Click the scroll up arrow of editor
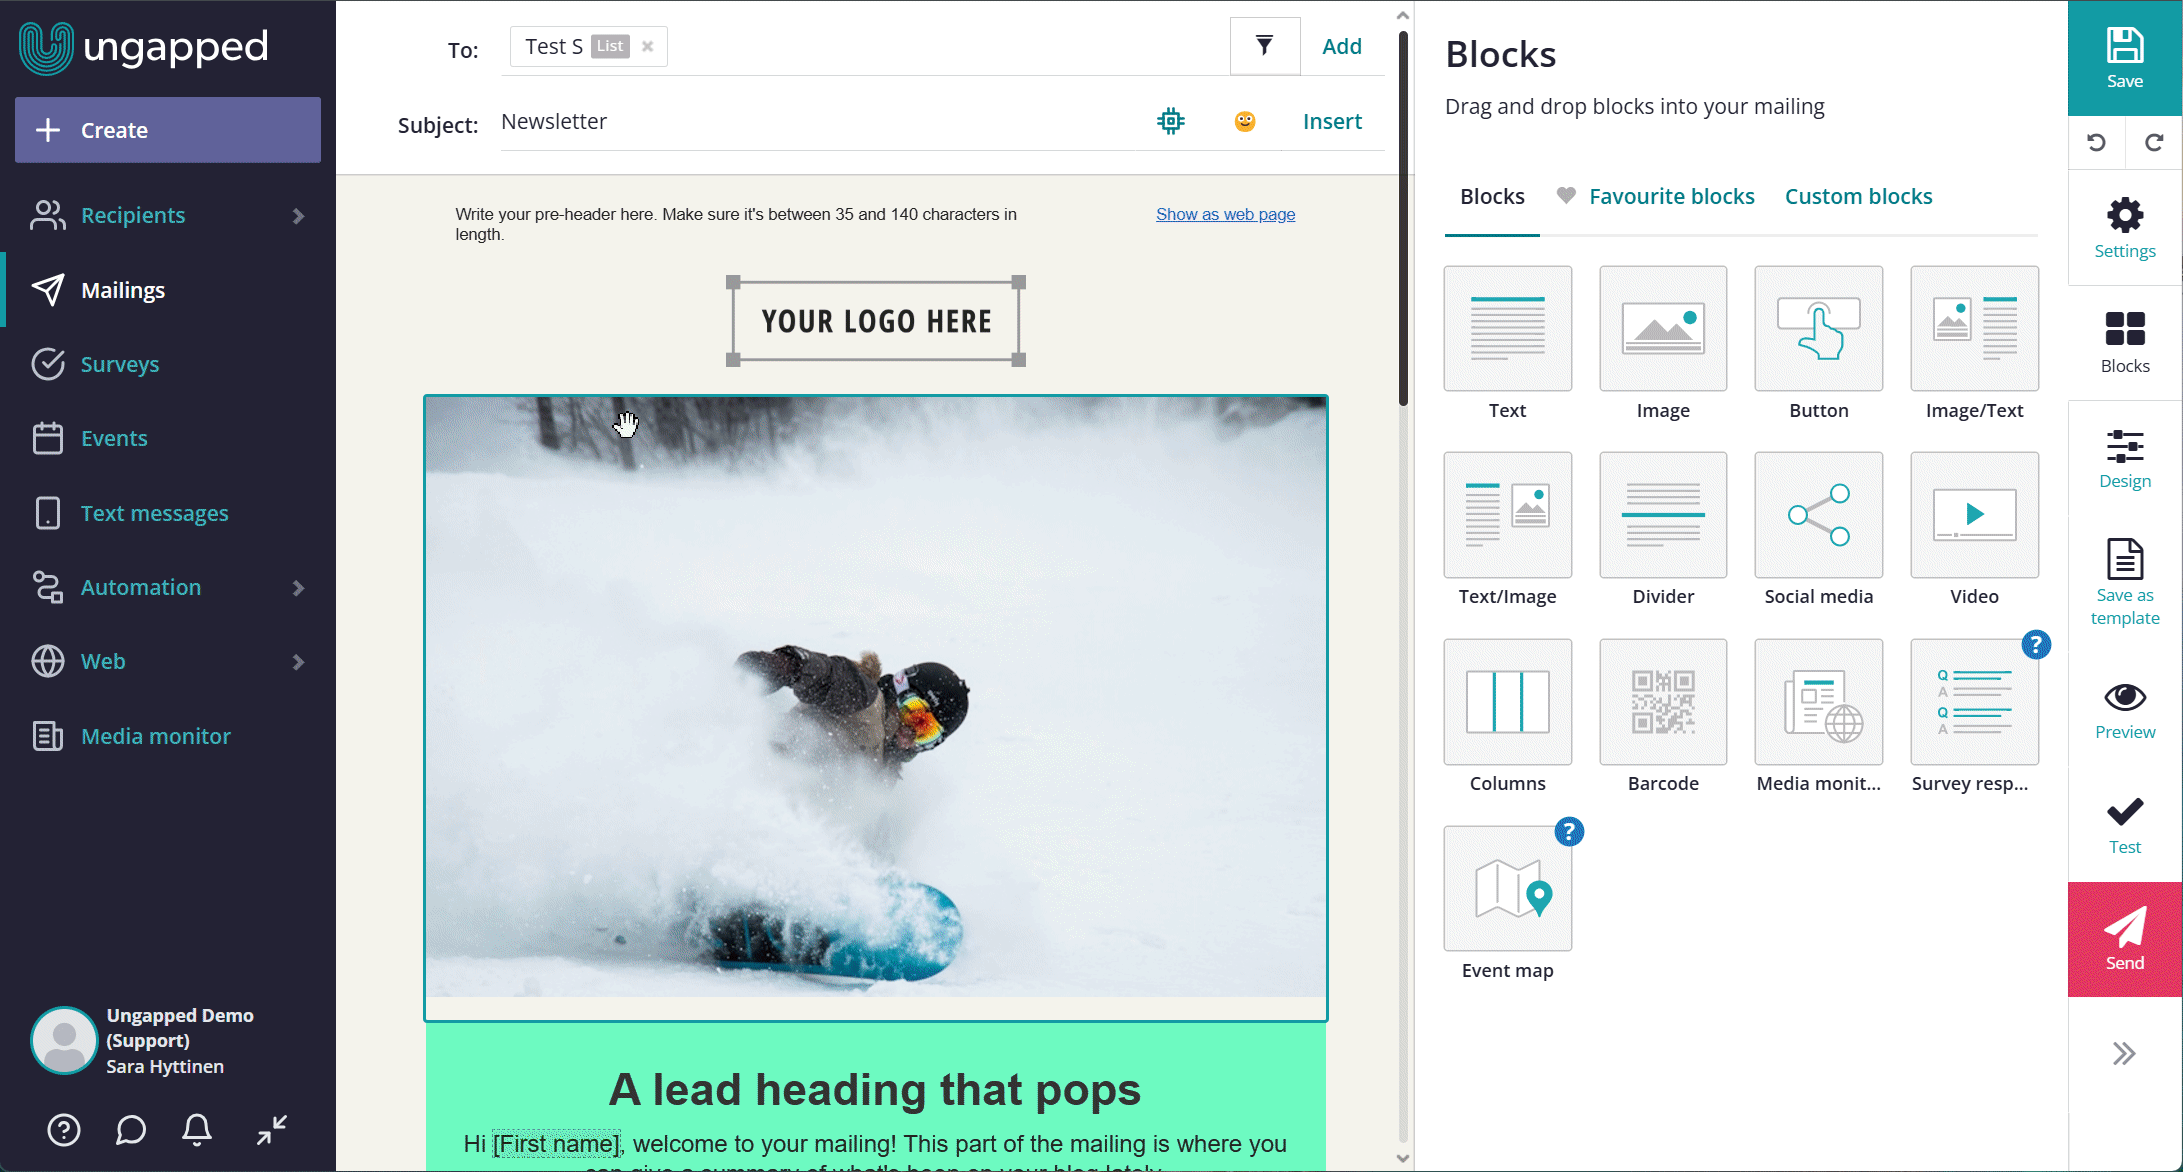 1403,15
